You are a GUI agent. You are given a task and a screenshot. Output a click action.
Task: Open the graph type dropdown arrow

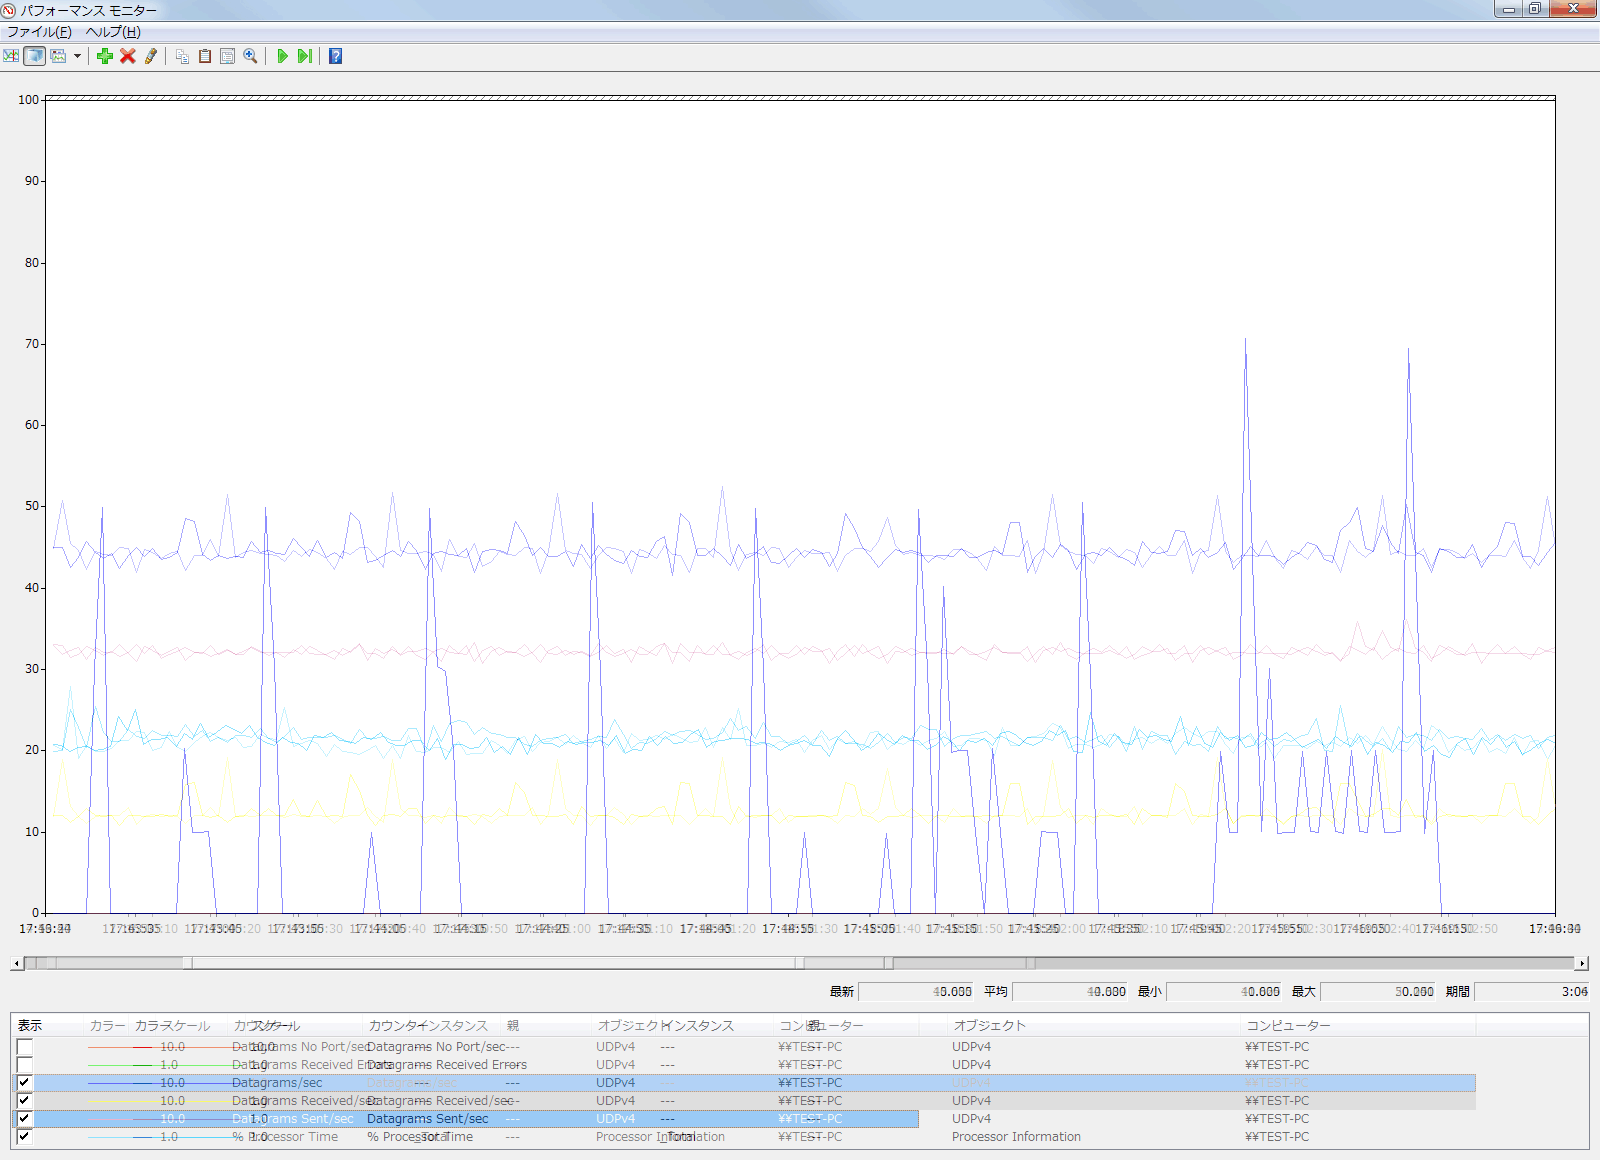click(x=77, y=56)
